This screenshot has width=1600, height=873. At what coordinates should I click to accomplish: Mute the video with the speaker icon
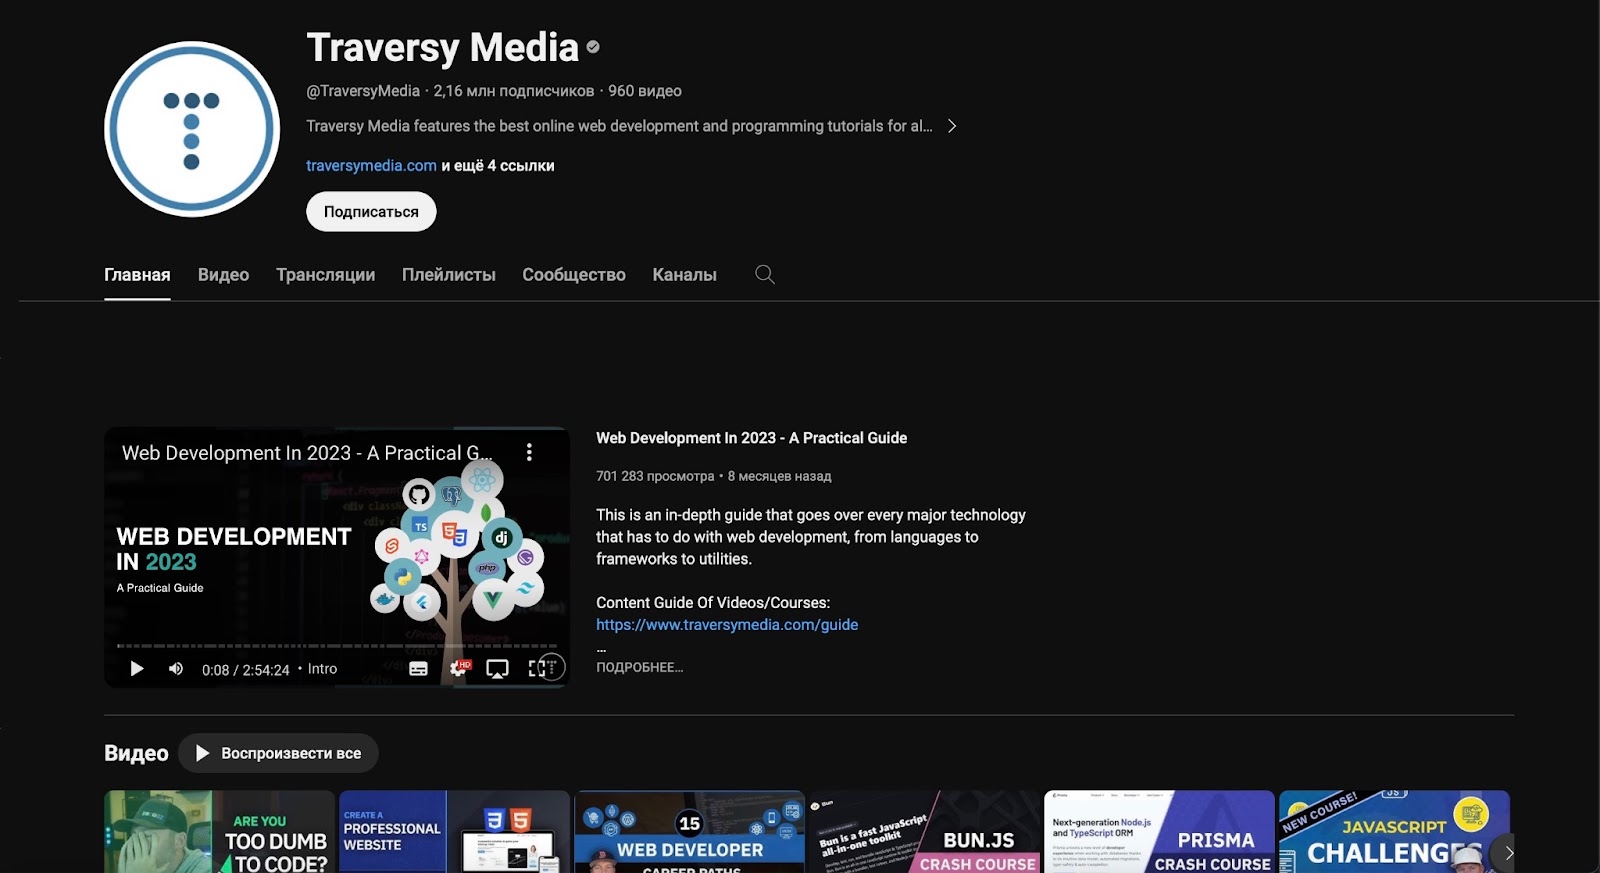point(176,669)
